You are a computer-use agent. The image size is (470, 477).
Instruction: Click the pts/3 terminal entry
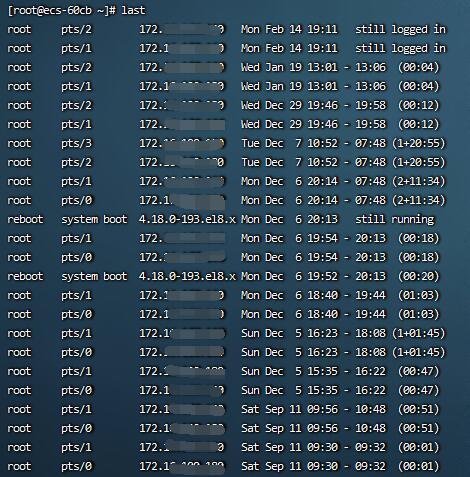[76, 144]
